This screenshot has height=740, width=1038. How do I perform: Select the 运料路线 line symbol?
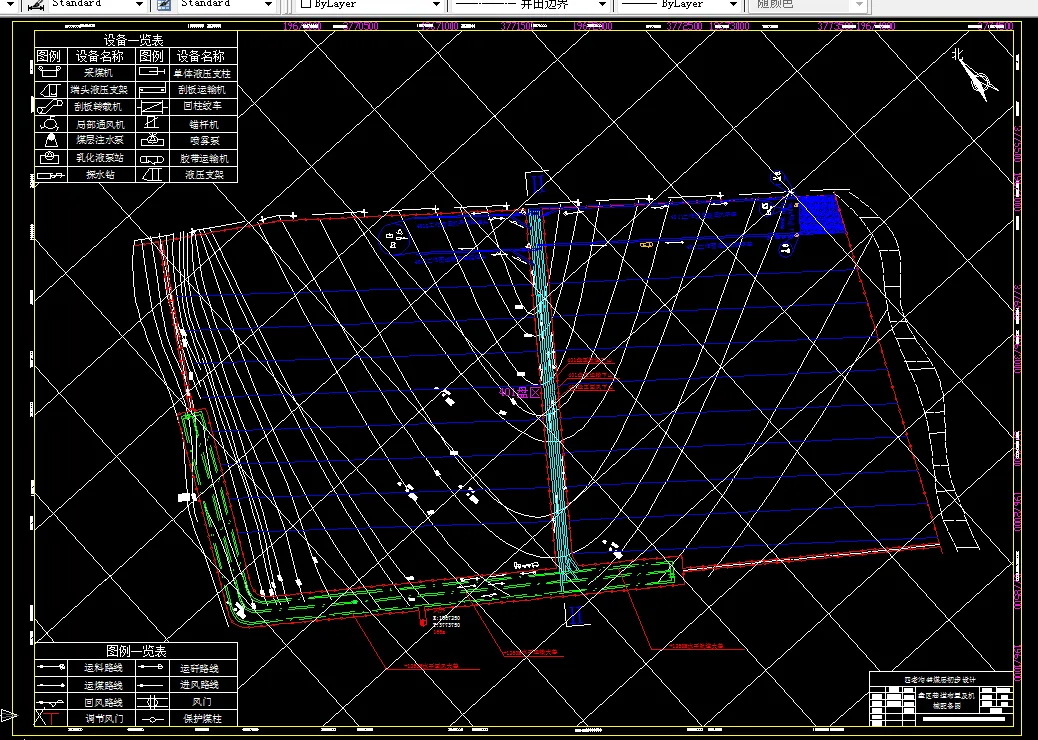pyautogui.click(x=52, y=667)
